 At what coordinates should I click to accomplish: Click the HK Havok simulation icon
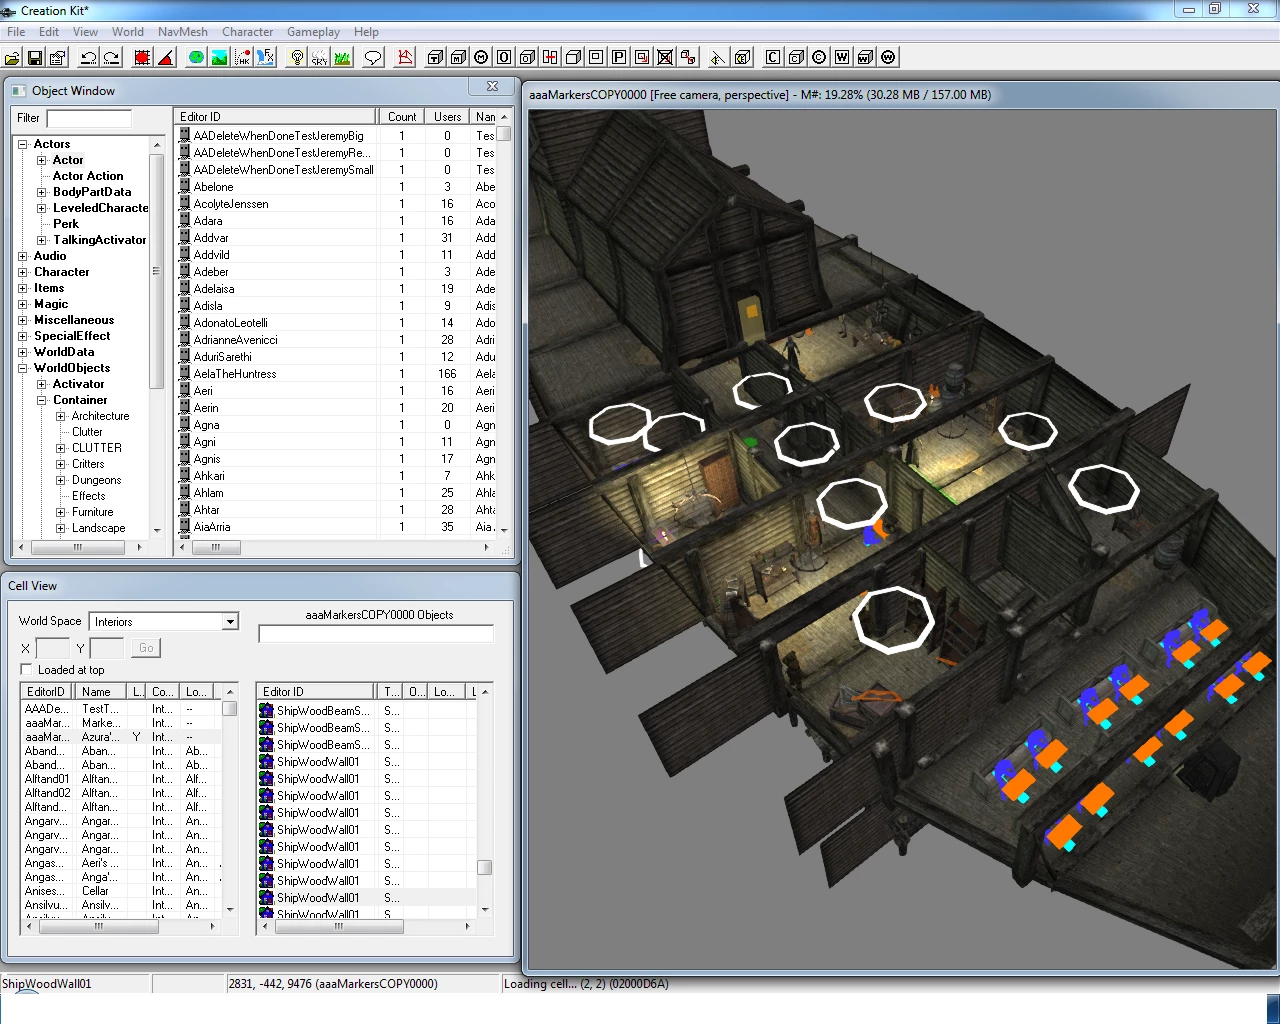coord(242,58)
